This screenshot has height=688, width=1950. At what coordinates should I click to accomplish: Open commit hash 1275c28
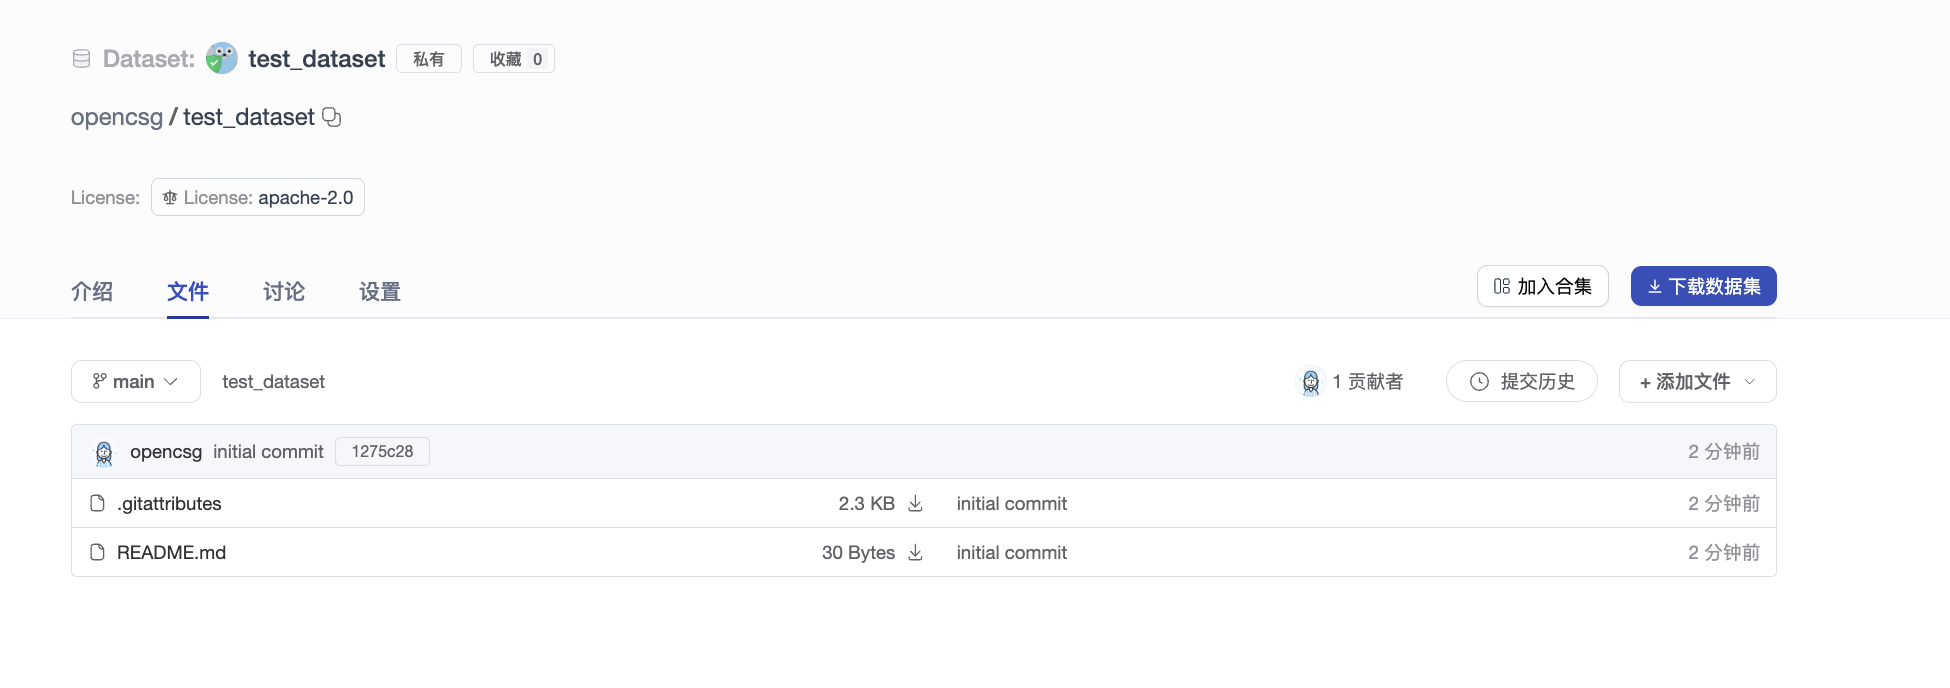pos(382,452)
